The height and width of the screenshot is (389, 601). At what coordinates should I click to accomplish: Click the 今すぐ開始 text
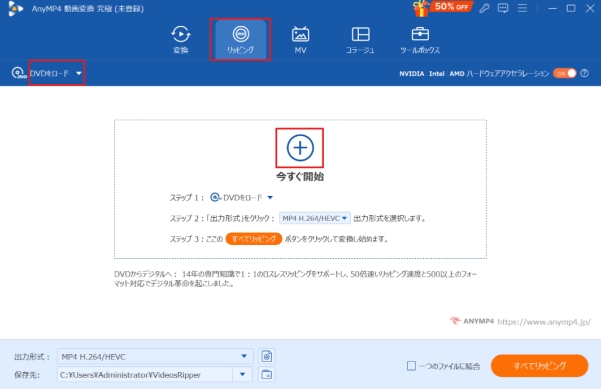click(x=300, y=177)
